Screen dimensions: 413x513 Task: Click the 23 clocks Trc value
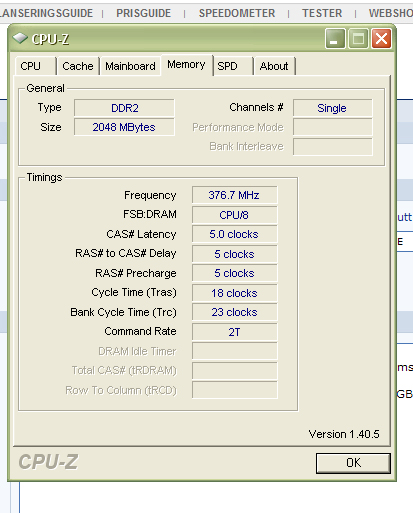pyautogui.click(x=234, y=312)
